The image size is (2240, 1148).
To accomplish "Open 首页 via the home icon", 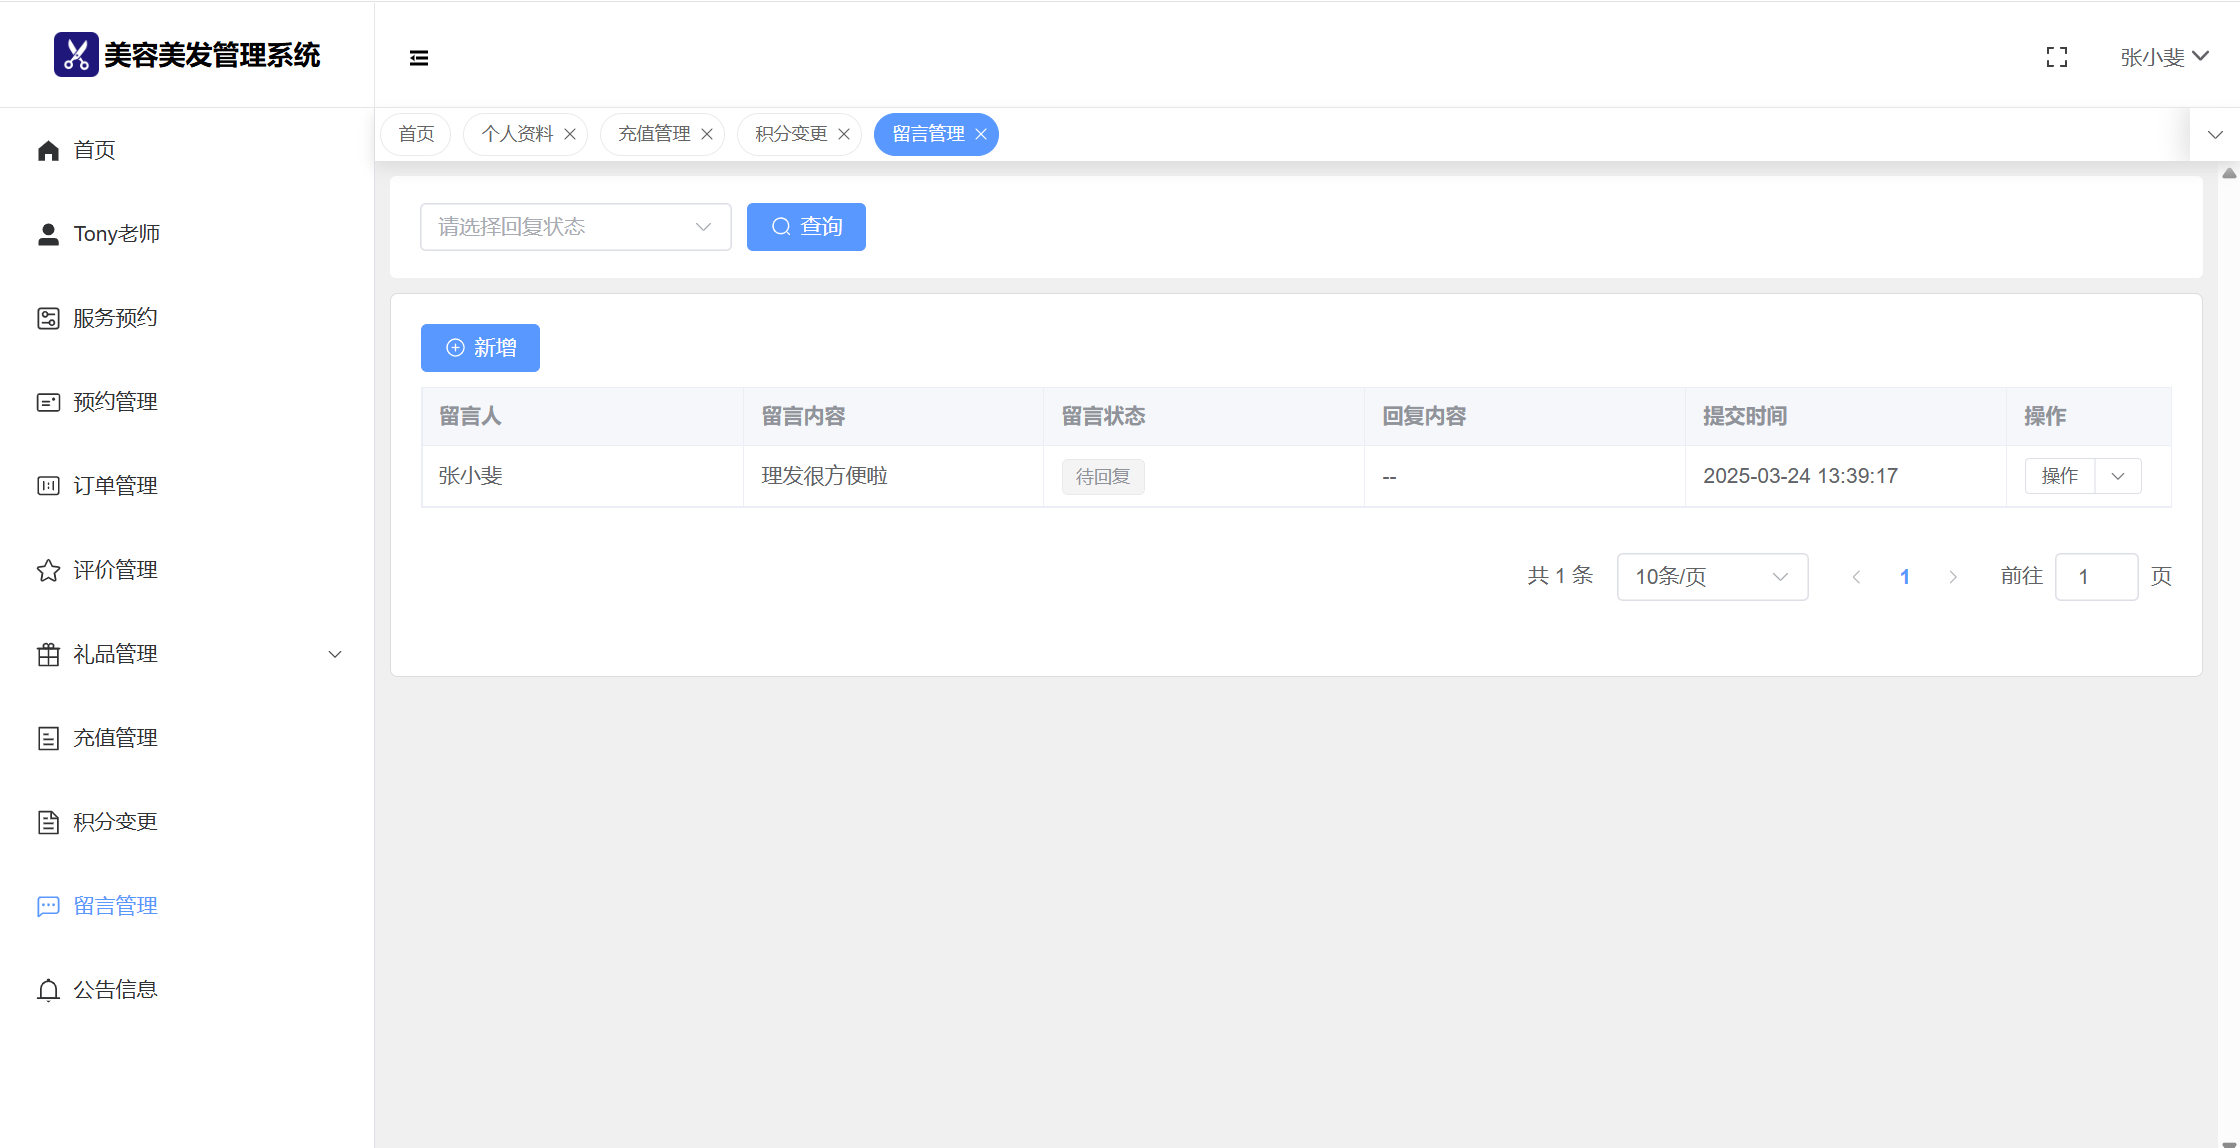I will click(x=48, y=150).
